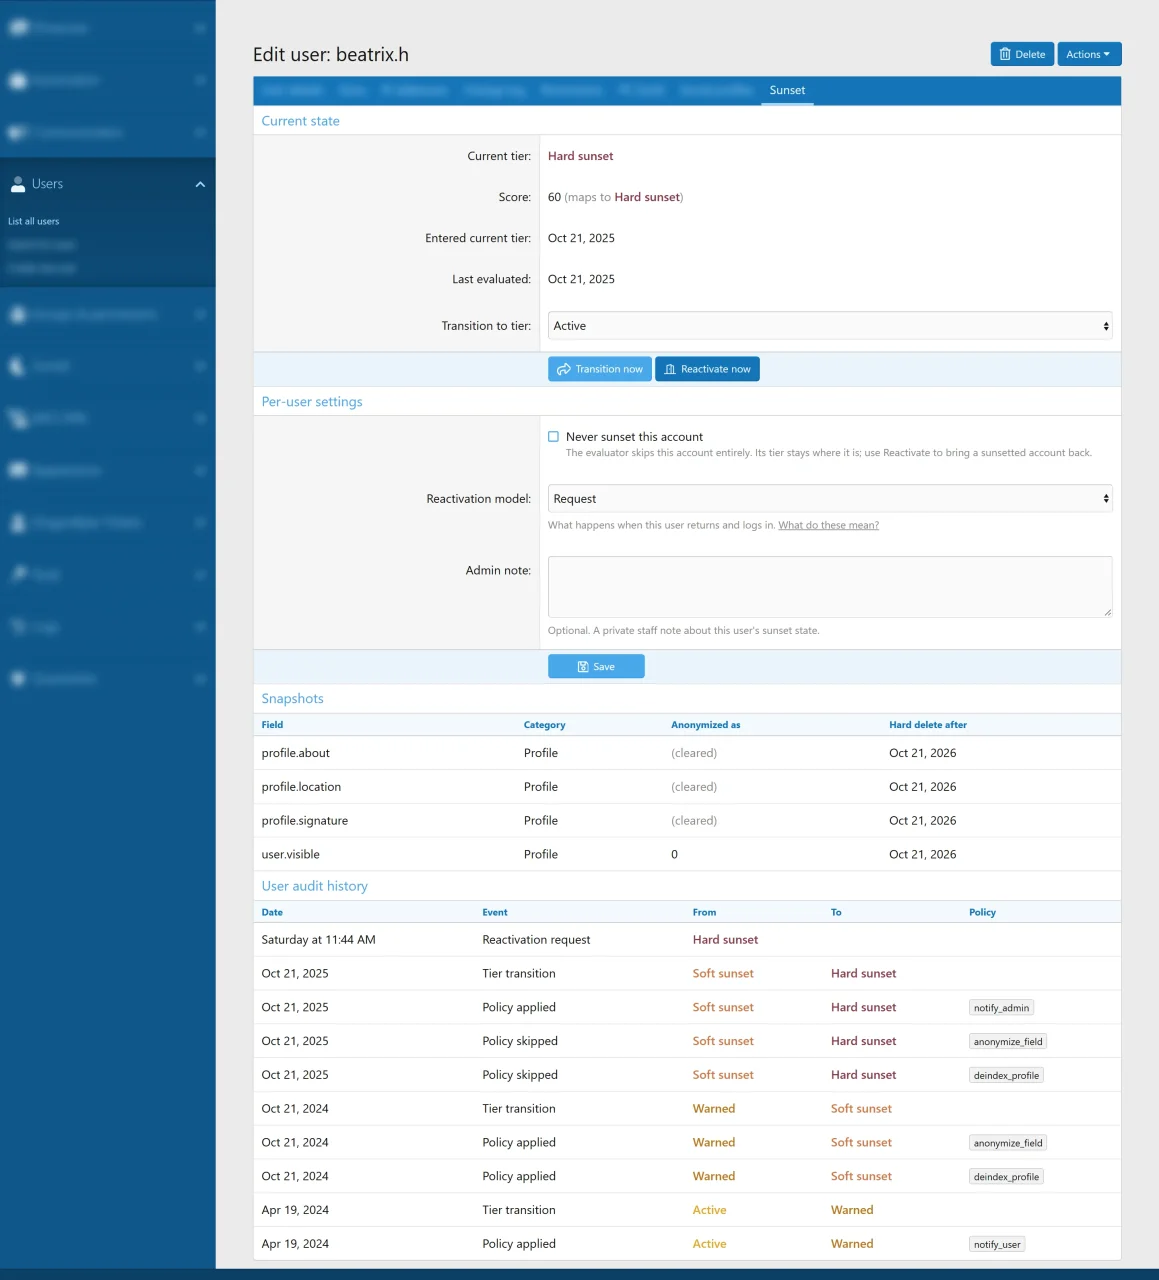Click the From column header
This screenshot has height=1280, width=1159.
click(705, 912)
